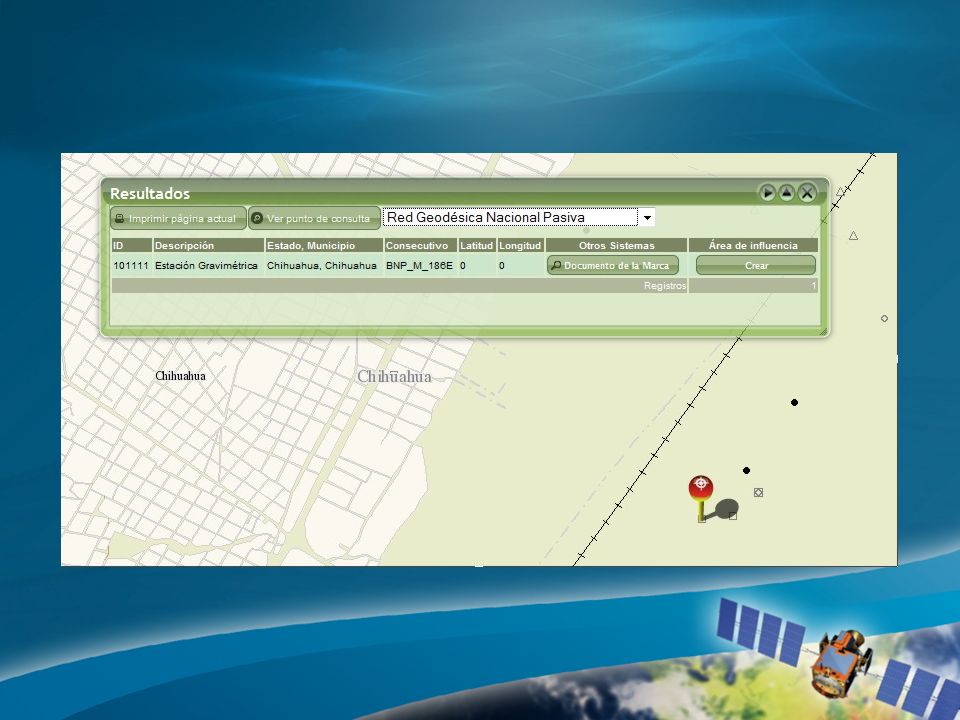Open the Red Geodésica Nacional Pasiva dropdown
960x720 pixels.
[647, 217]
